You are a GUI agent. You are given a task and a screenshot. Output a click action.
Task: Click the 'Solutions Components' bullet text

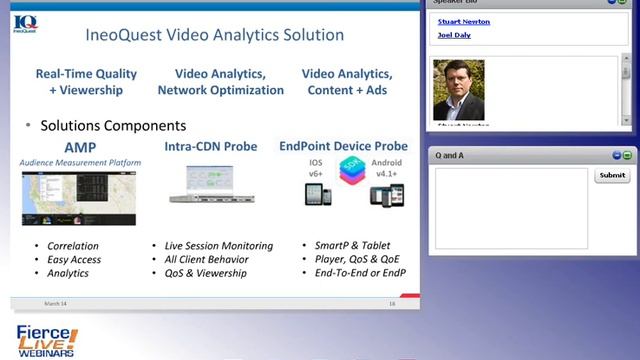pos(113,125)
